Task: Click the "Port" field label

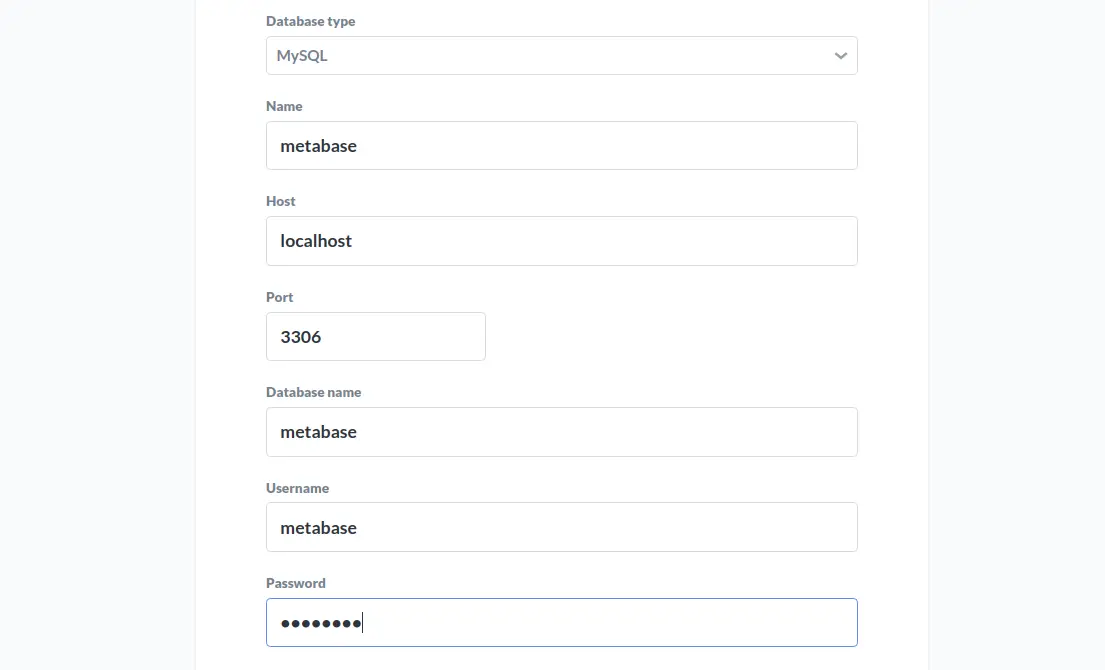Action: (x=280, y=297)
